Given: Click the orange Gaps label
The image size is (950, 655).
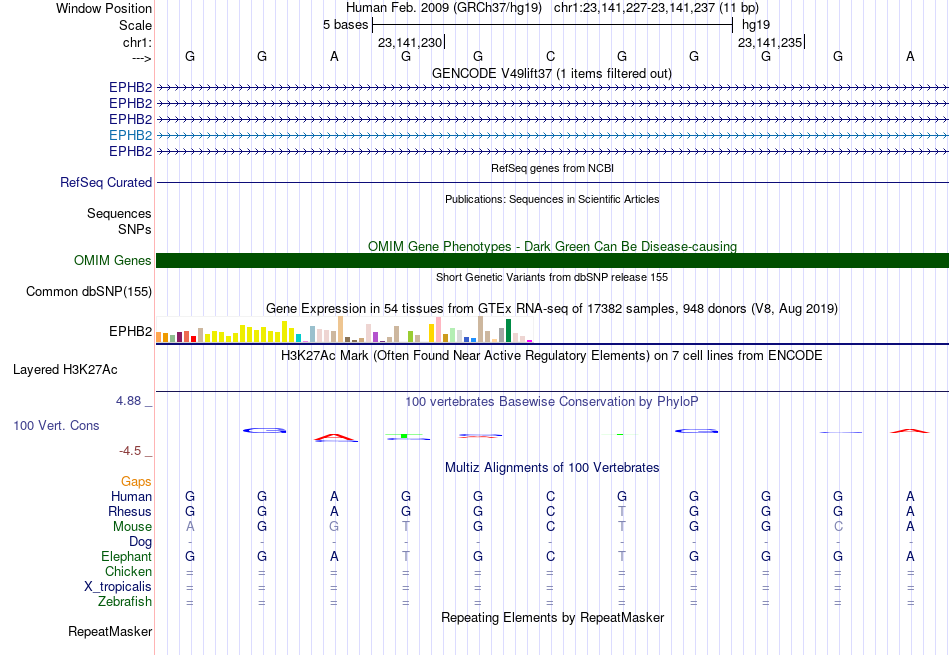Looking at the screenshot, I should (136, 481).
